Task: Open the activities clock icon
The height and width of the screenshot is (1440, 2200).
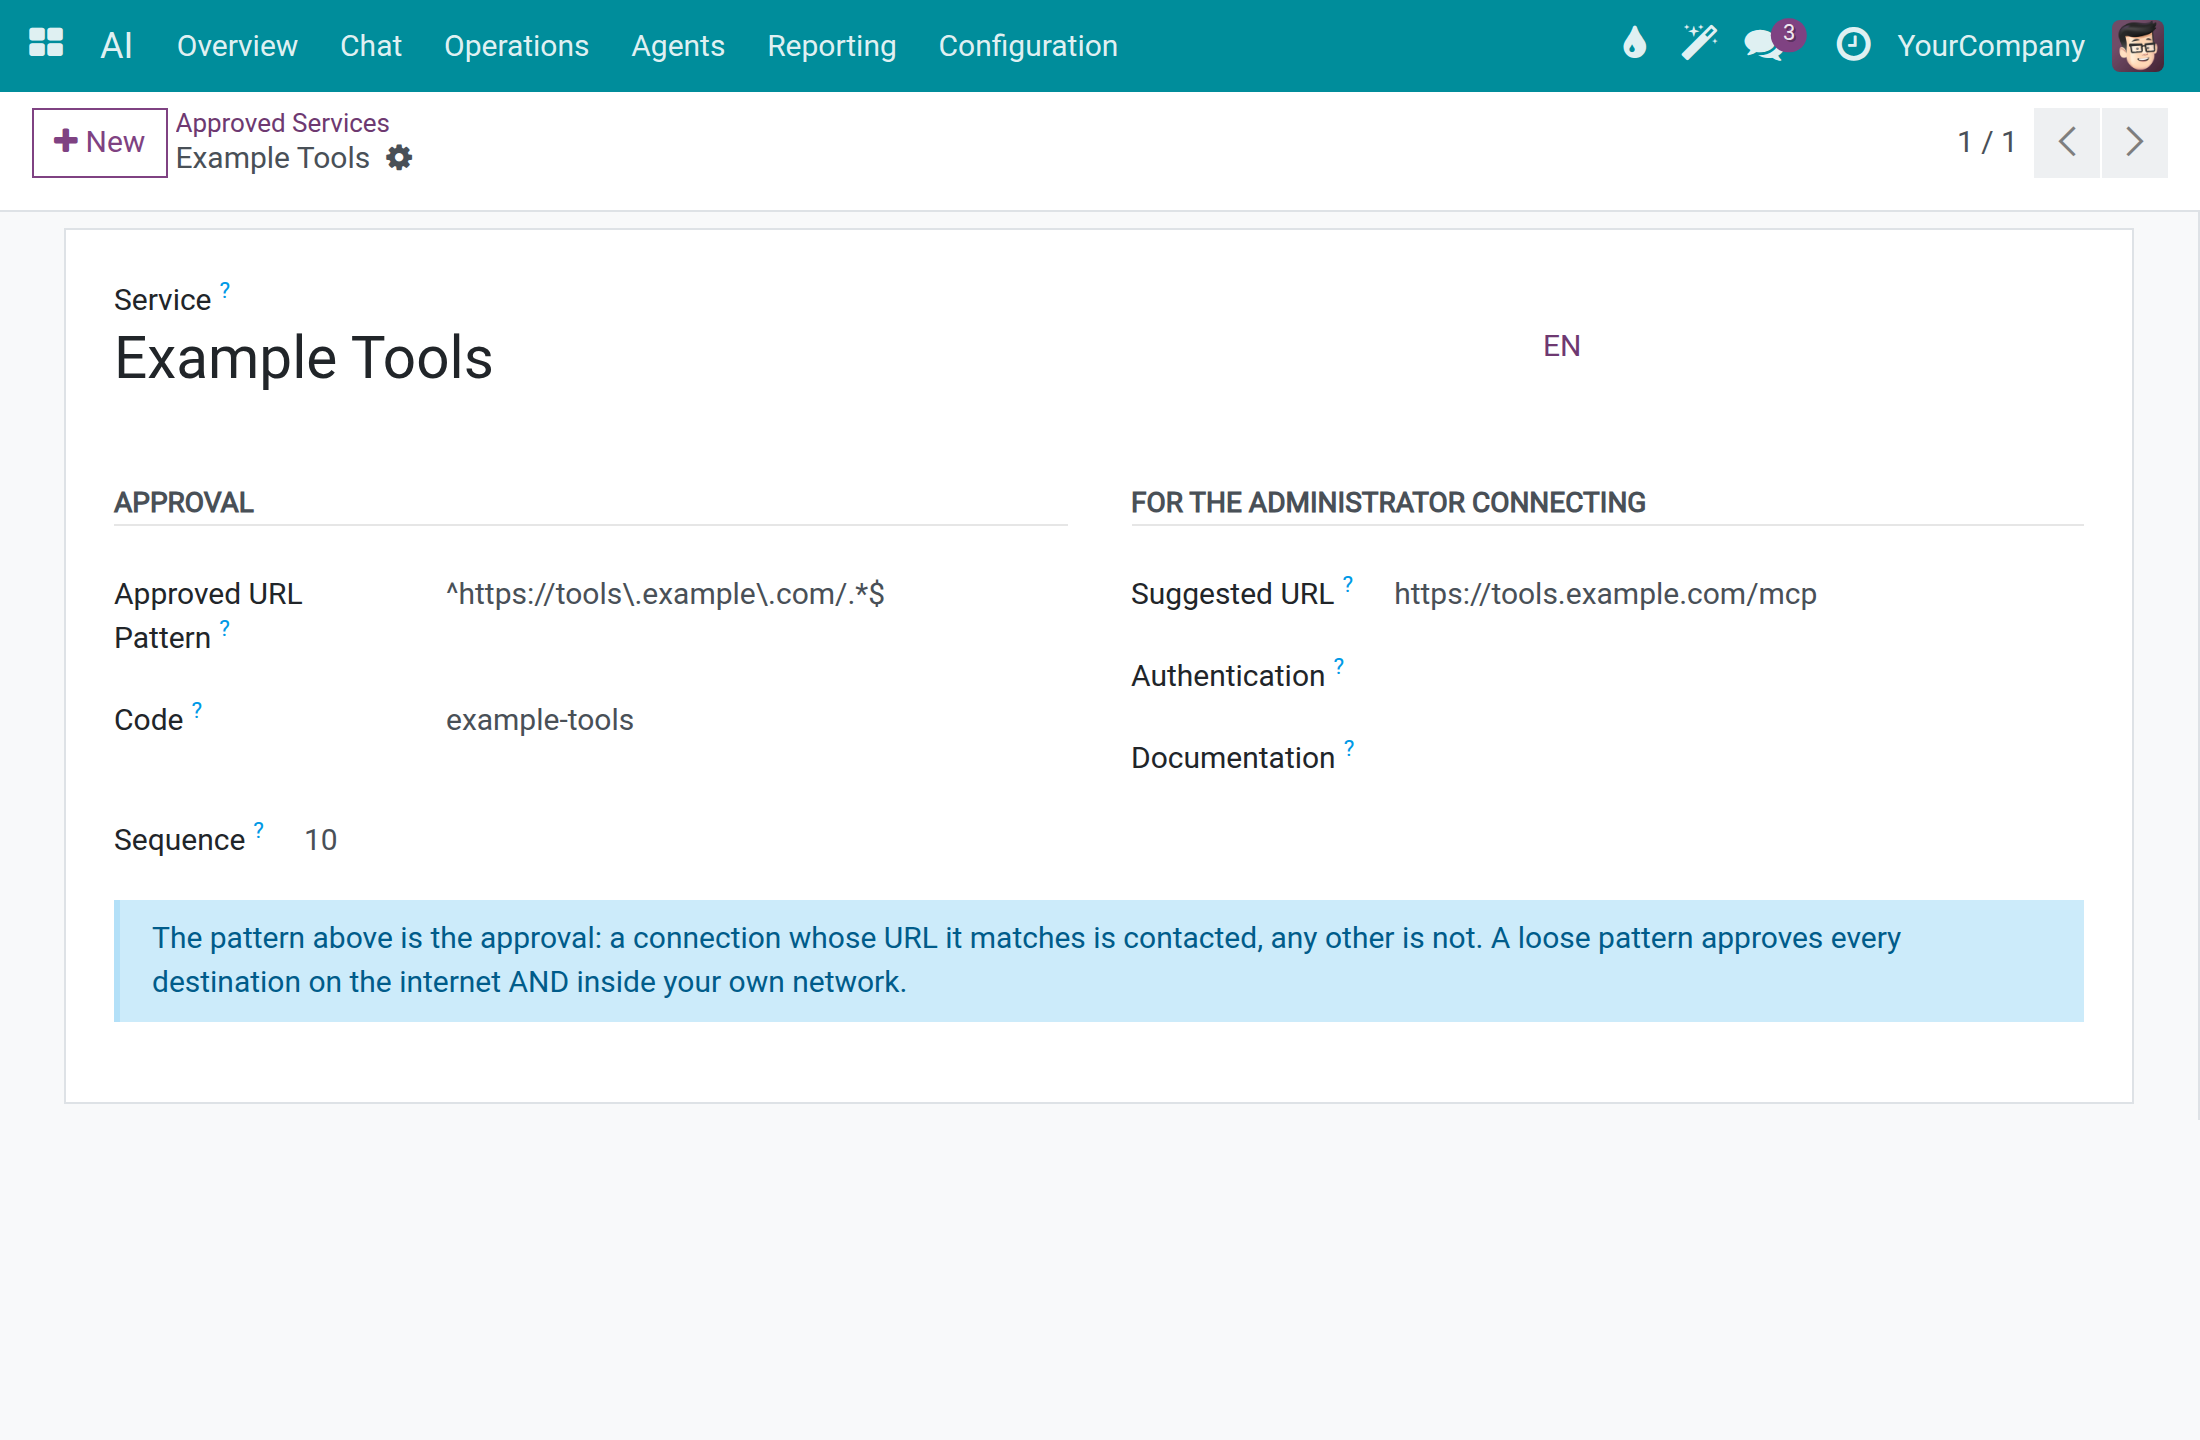Action: pyautogui.click(x=1853, y=44)
